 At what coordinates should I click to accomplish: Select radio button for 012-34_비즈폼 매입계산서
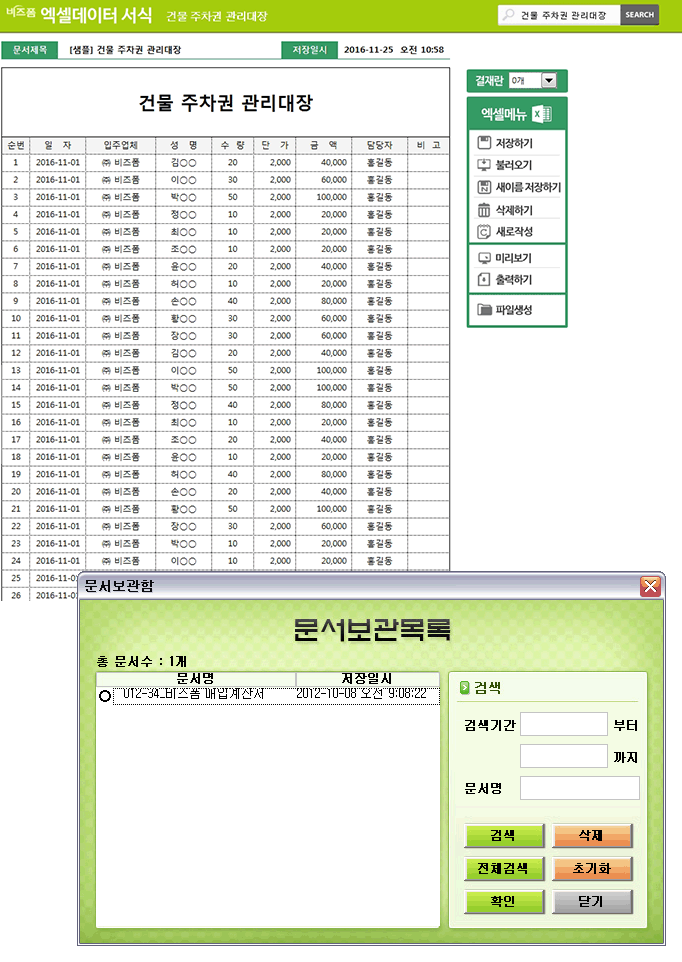(x=104, y=696)
